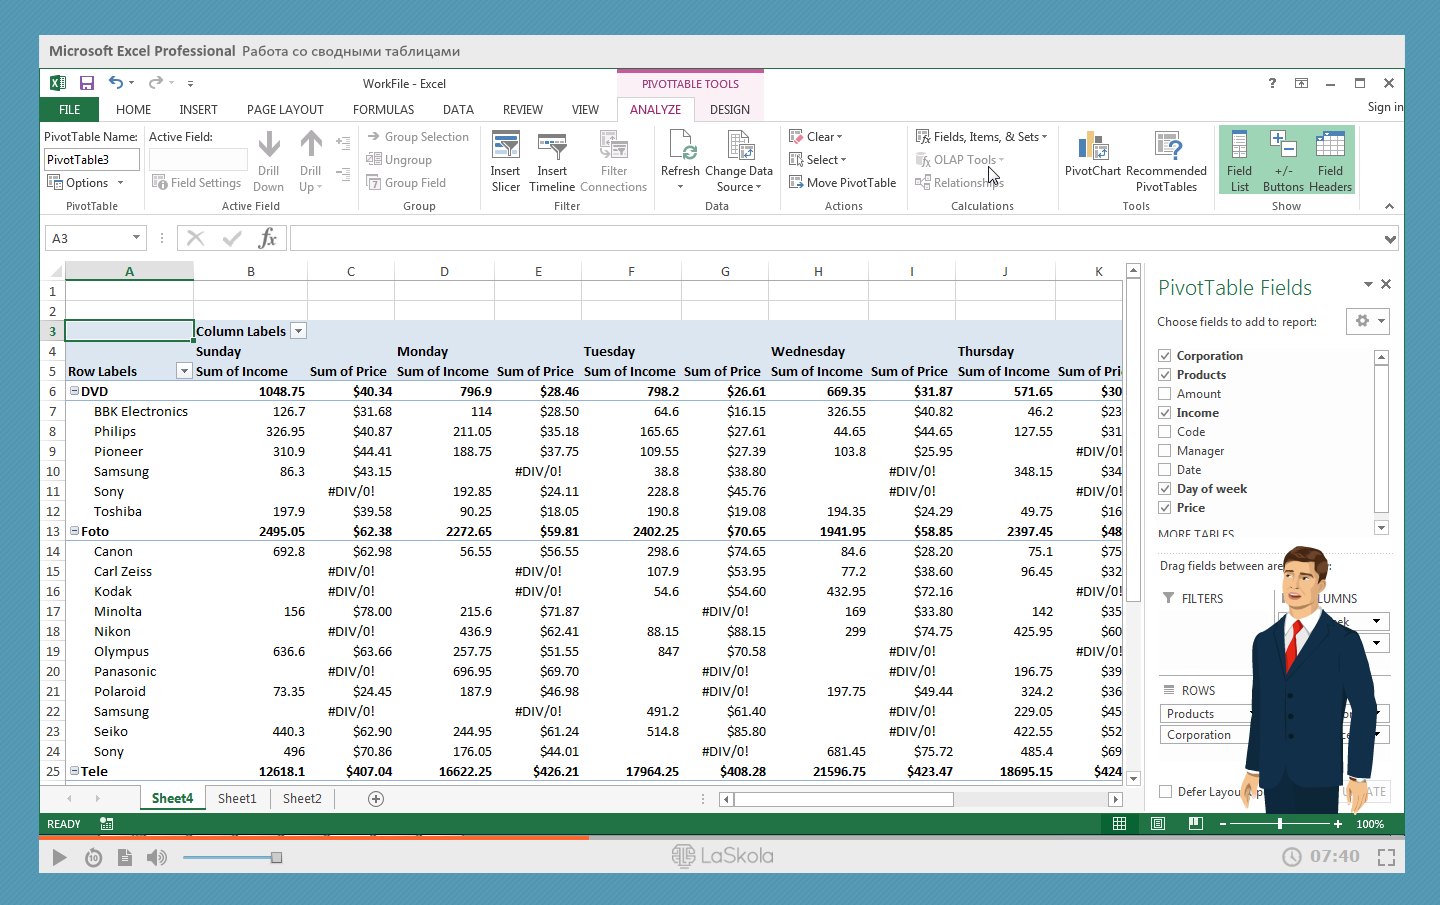Click the Insert Timeline icon
The width and height of the screenshot is (1440, 905).
tap(552, 148)
